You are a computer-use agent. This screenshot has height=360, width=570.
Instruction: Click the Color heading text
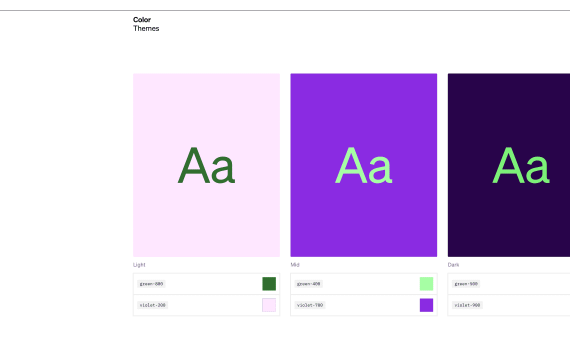(x=142, y=20)
